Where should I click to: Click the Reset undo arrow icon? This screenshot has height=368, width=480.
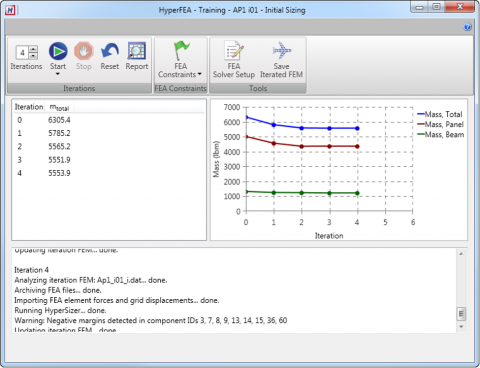pyautogui.click(x=110, y=51)
